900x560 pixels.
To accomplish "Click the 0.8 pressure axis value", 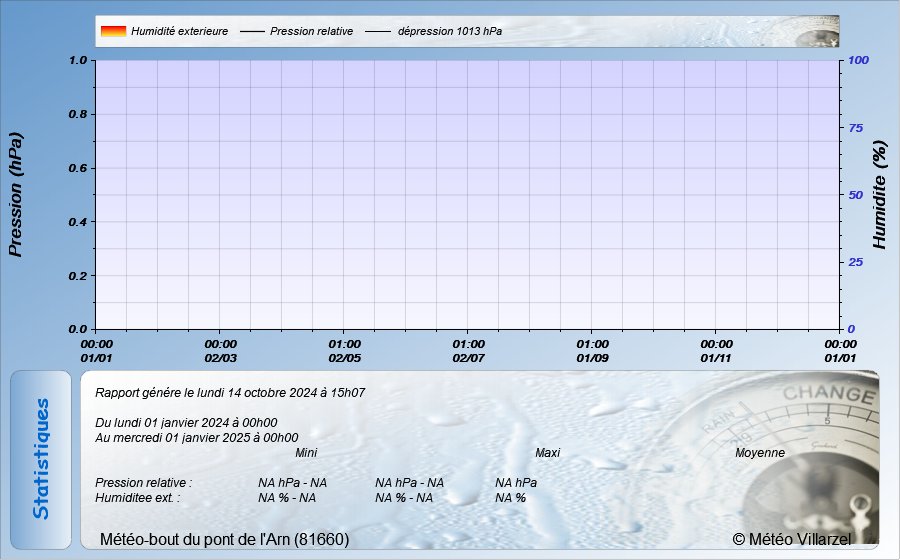I will (x=78, y=114).
